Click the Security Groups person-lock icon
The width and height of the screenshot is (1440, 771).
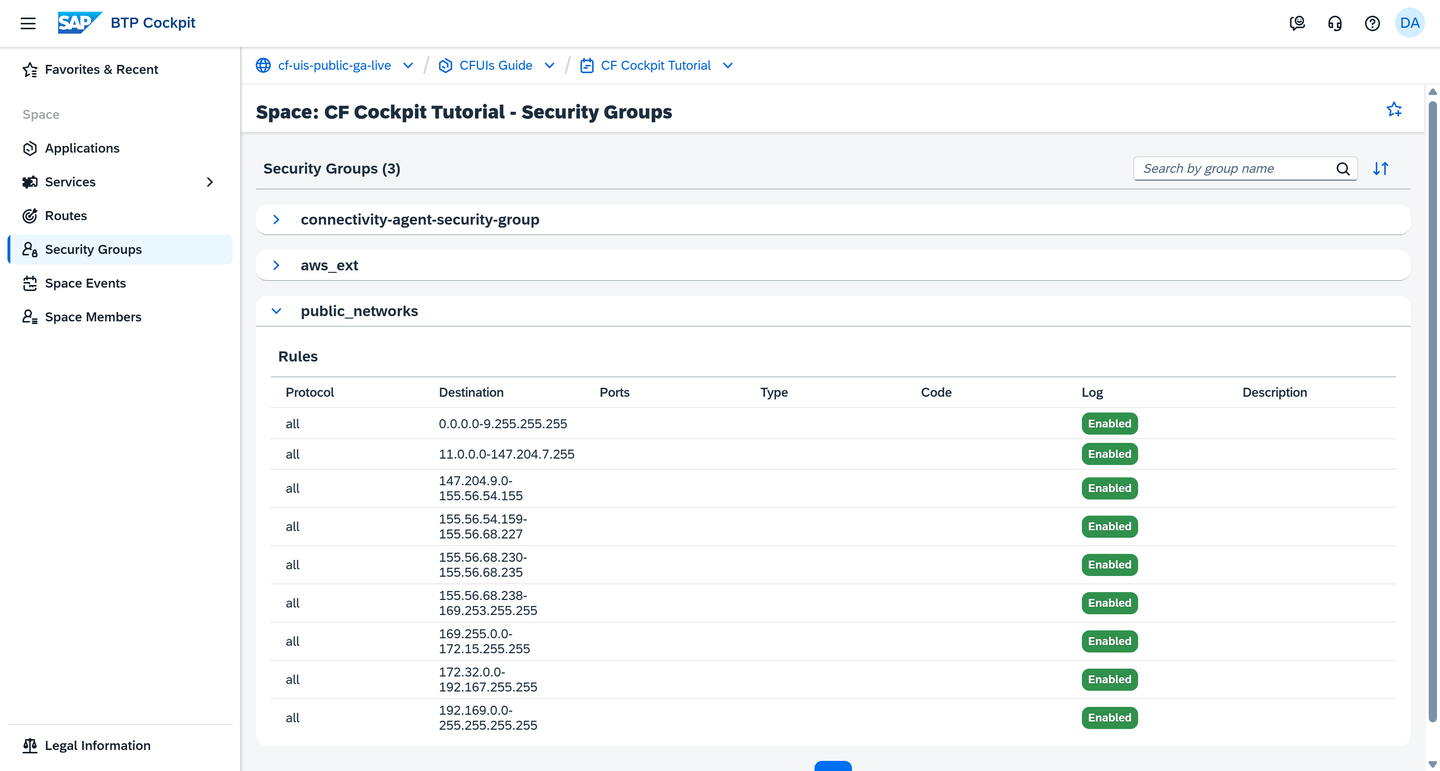30,250
